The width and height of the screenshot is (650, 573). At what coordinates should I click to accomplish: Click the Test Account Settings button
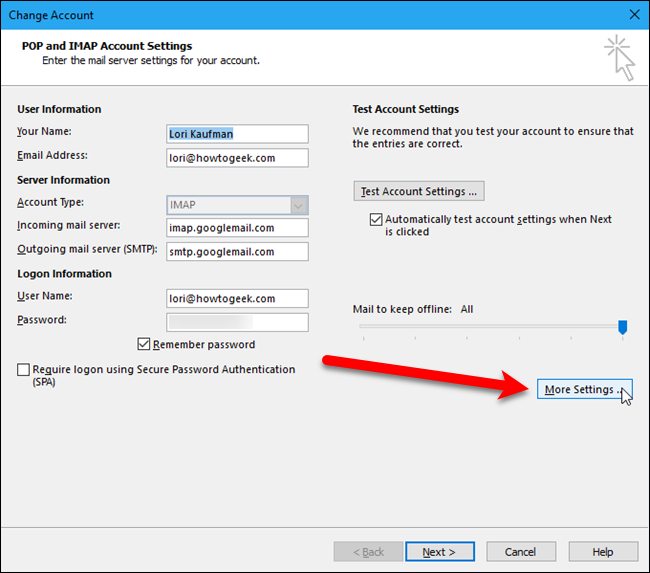click(419, 191)
